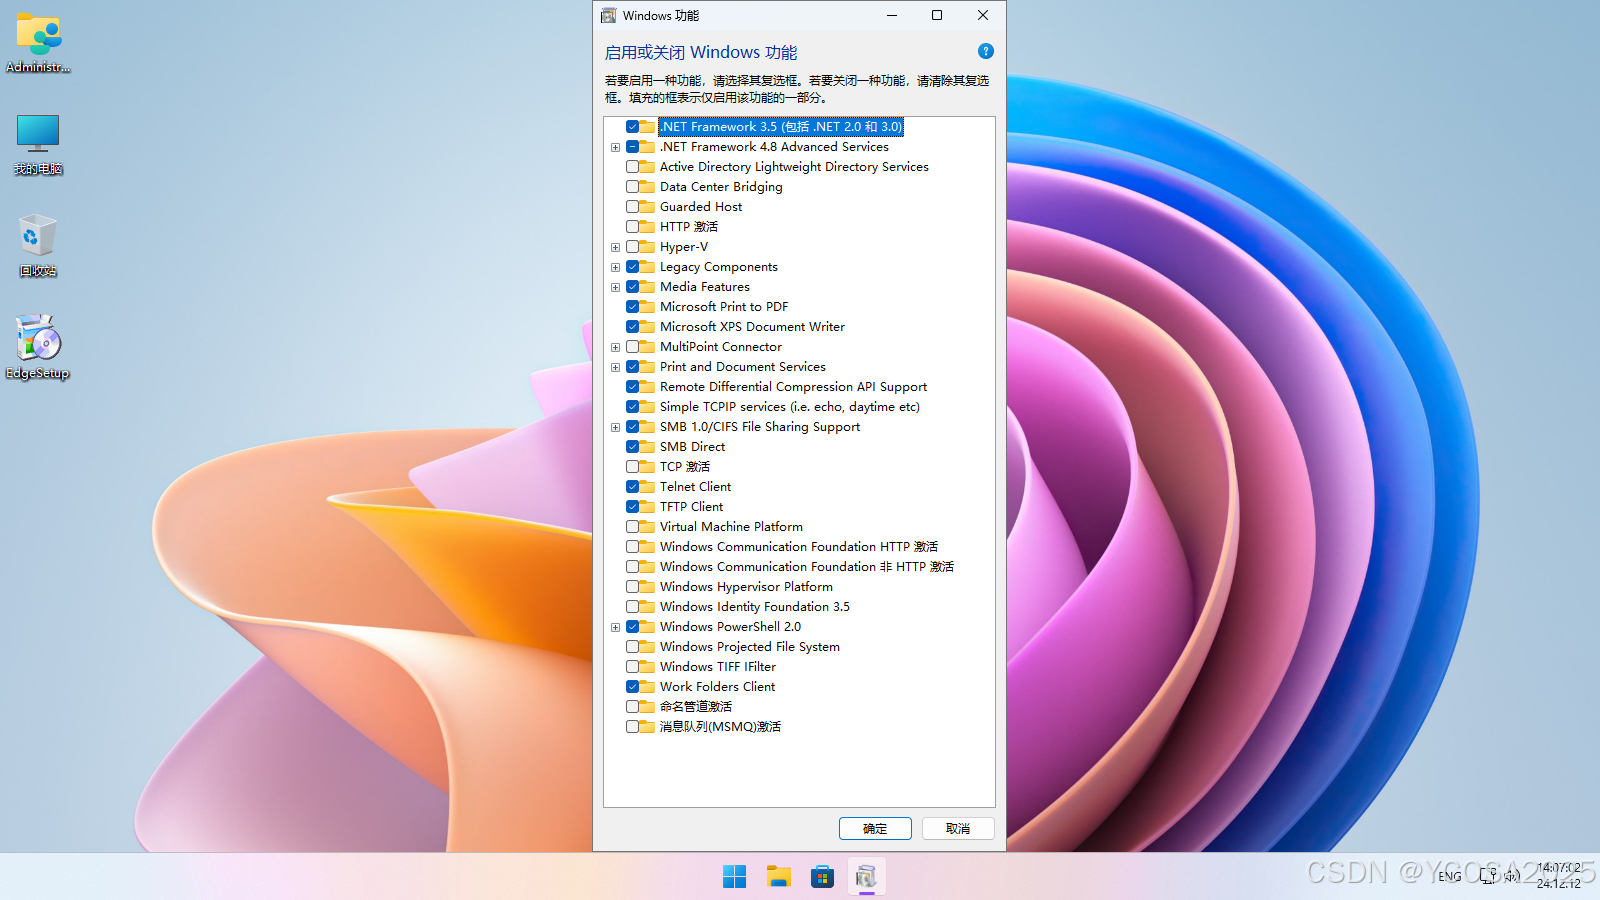
Task: Expand the MultiPoint Connector tree node
Action: 616,347
